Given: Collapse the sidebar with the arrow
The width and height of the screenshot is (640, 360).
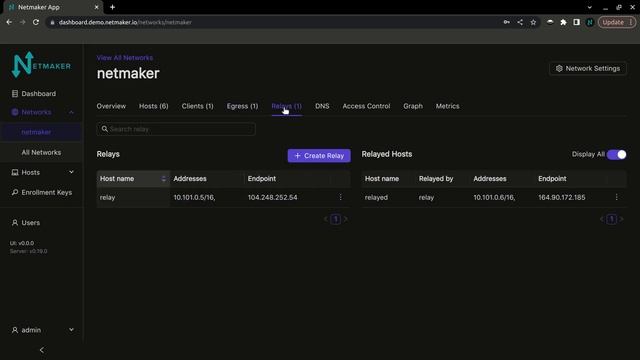Looking at the screenshot, I should coord(42,350).
